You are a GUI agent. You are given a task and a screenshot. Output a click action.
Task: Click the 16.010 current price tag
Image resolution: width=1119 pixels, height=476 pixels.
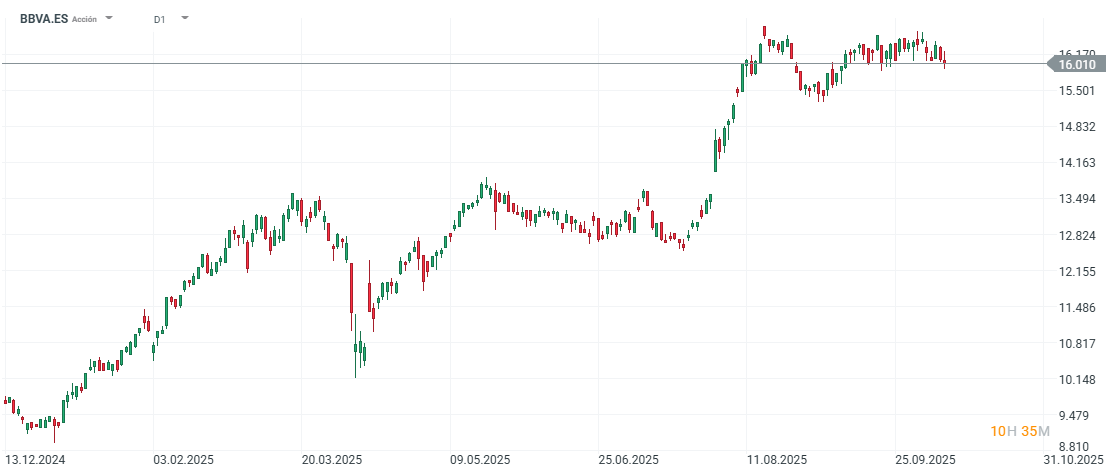point(1076,64)
